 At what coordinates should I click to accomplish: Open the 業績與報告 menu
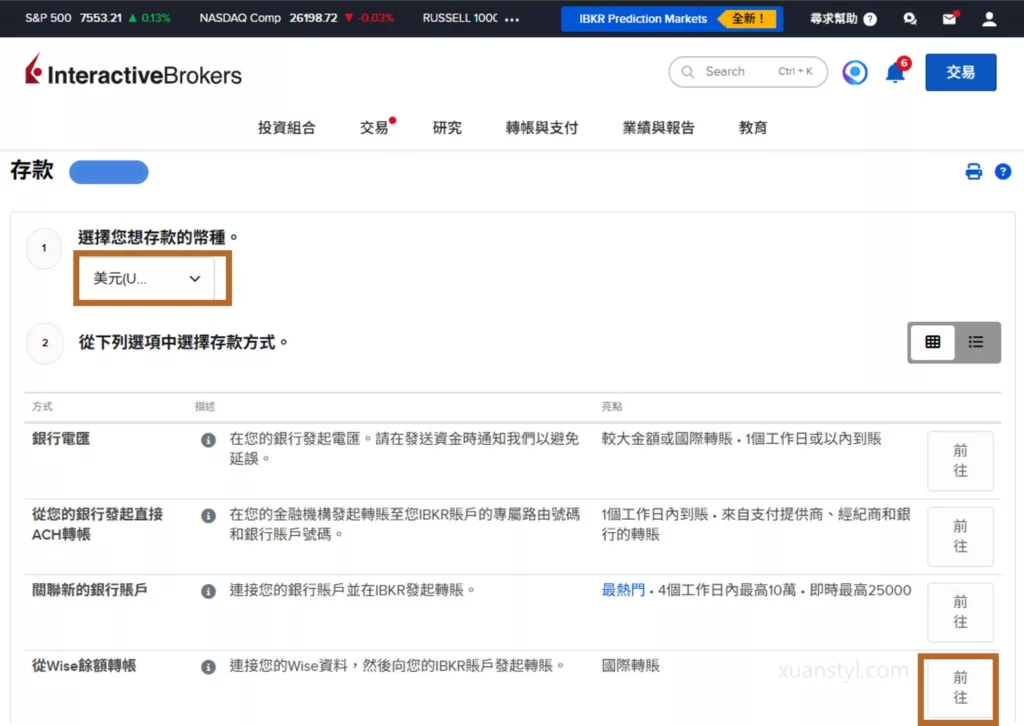click(x=658, y=127)
